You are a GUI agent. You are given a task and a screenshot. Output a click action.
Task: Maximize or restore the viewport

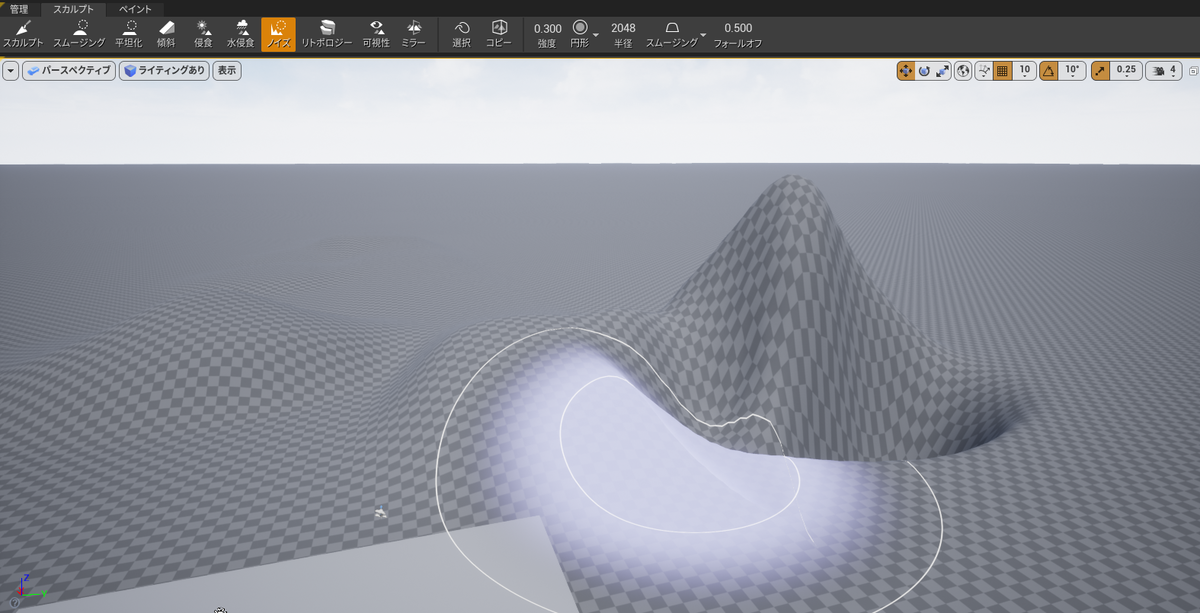point(1191,71)
